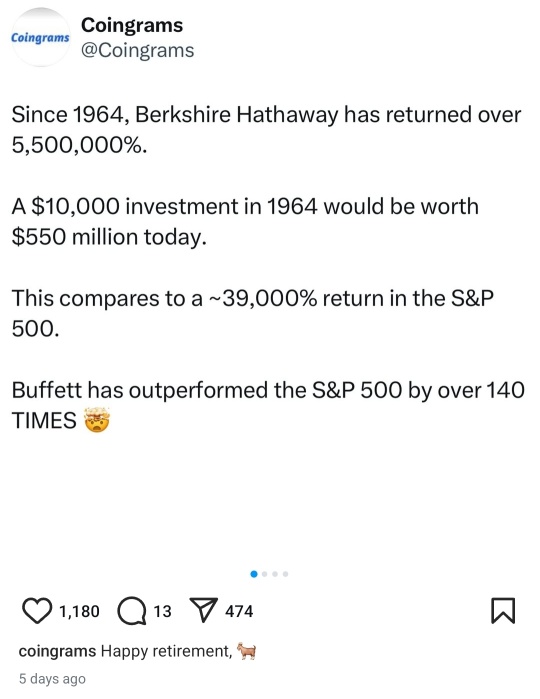
Task: Open the Coingrams profile picture
Action: tap(41, 37)
